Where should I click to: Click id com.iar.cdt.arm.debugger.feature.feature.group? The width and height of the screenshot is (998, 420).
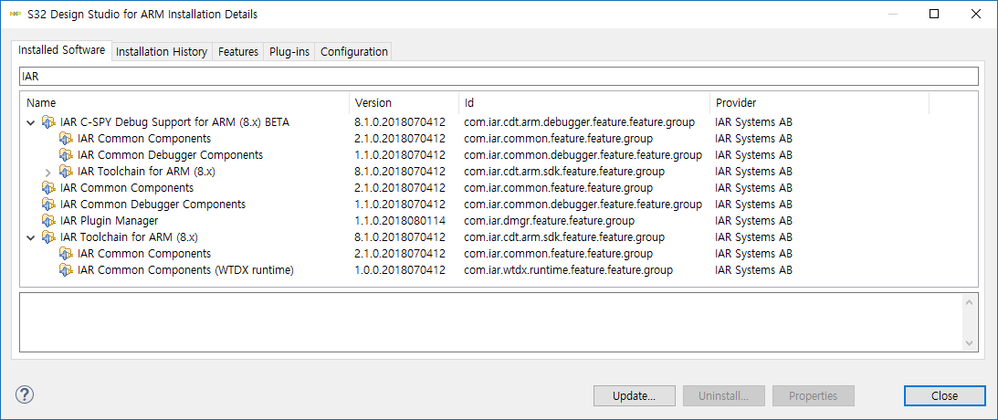pos(579,122)
